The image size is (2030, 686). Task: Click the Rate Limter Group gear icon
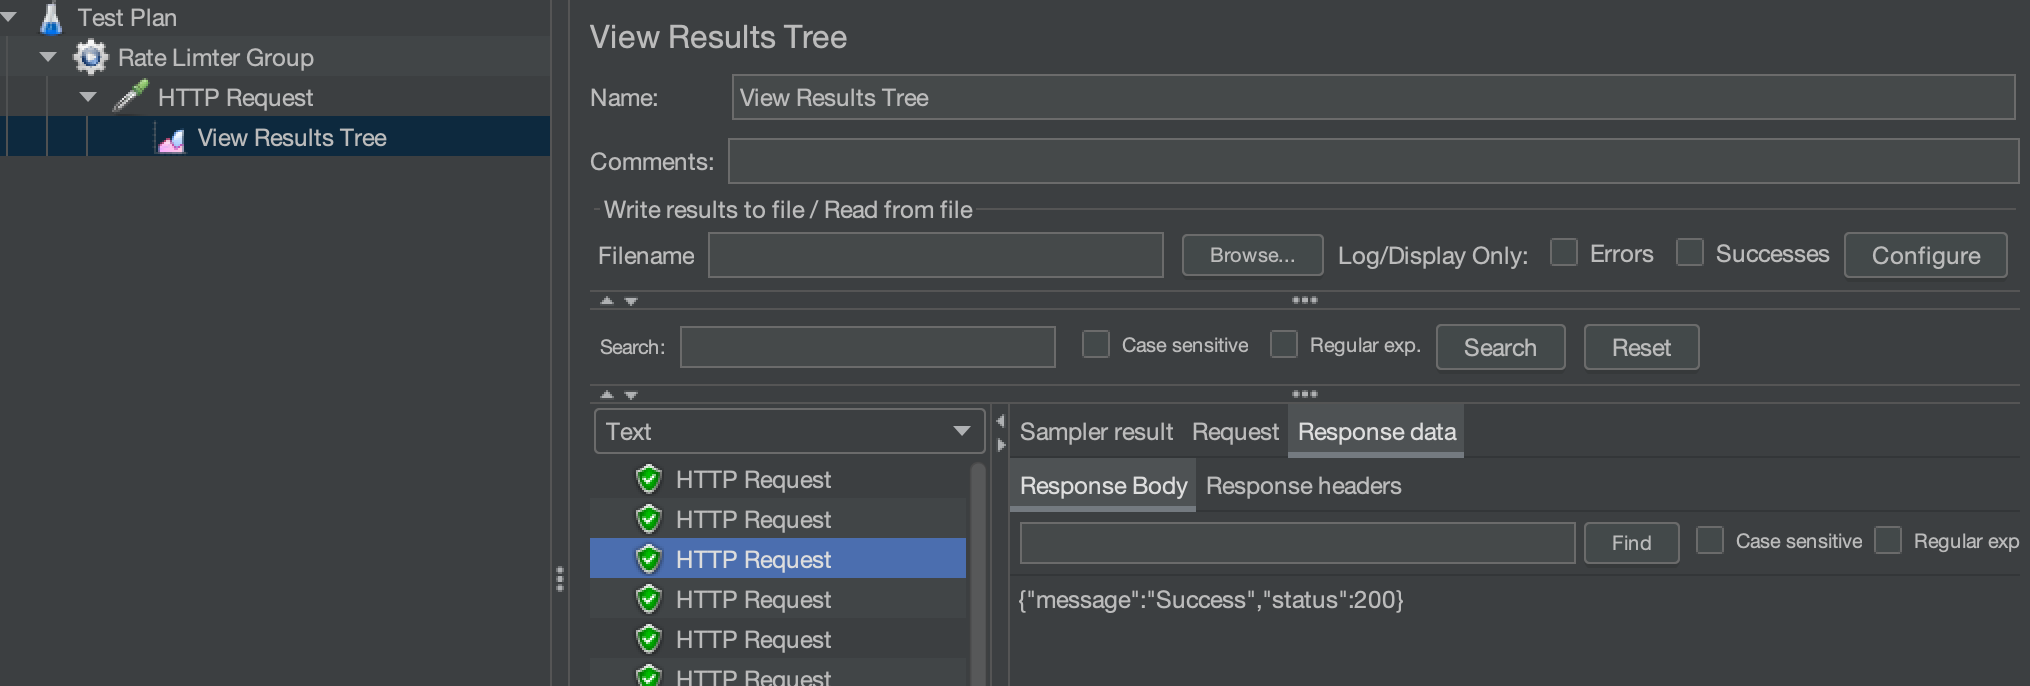coord(91,57)
